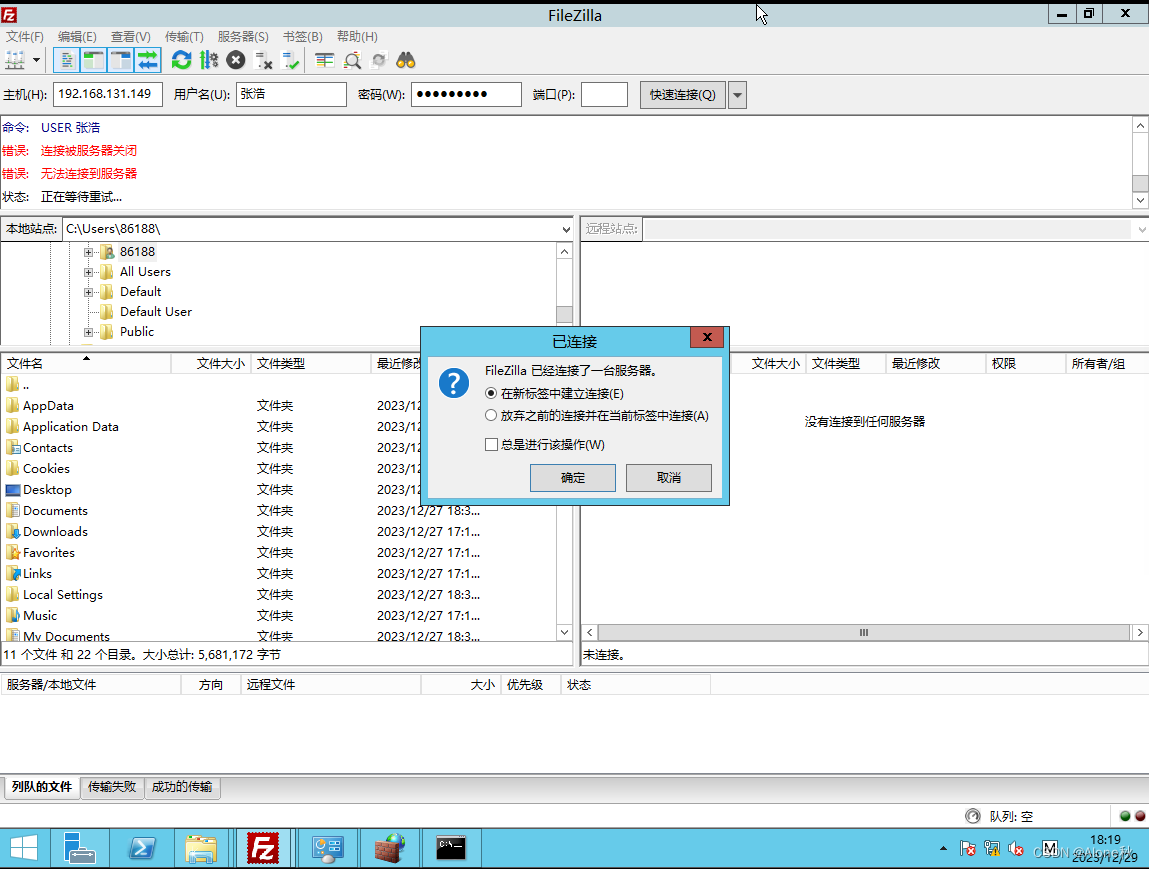Click the 取消 button in dialog
Screen dimensions: 1149x869
click(668, 478)
